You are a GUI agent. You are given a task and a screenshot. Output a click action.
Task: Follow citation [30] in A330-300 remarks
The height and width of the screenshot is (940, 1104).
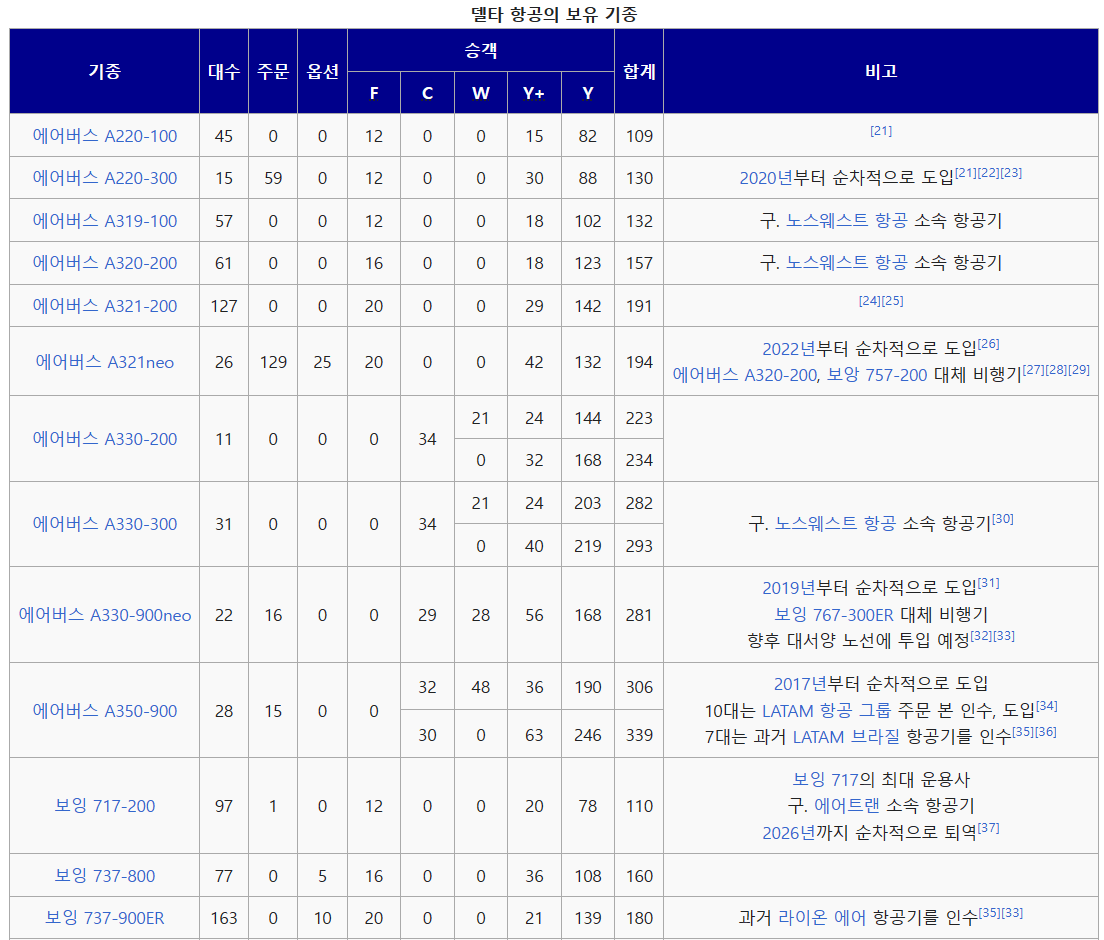click(x=1003, y=520)
